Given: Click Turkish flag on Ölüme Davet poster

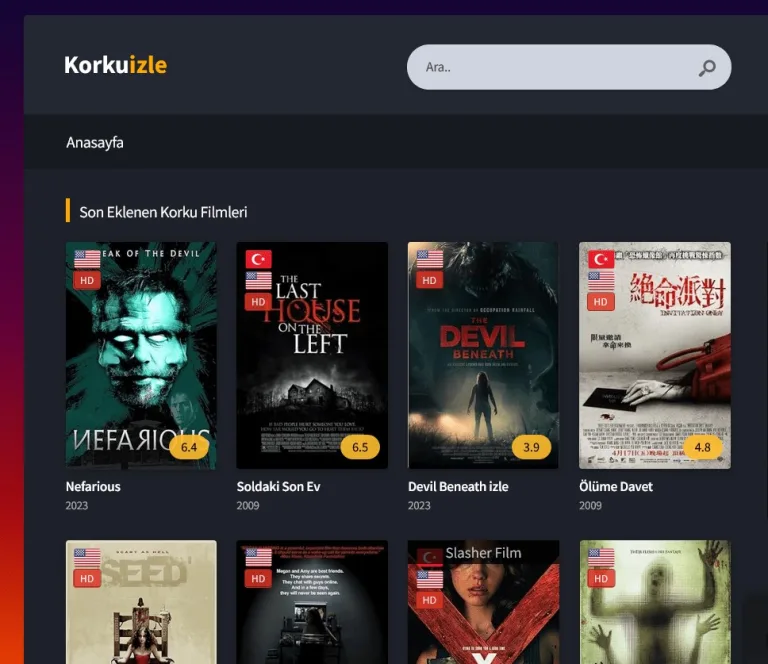Looking at the screenshot, I should (601, 259).
